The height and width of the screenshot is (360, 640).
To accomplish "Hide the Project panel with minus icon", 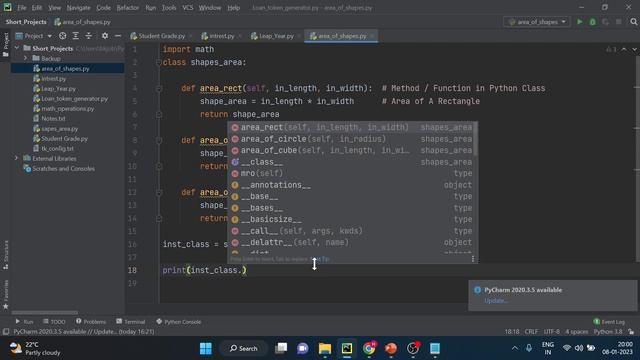I will (118, 36).
